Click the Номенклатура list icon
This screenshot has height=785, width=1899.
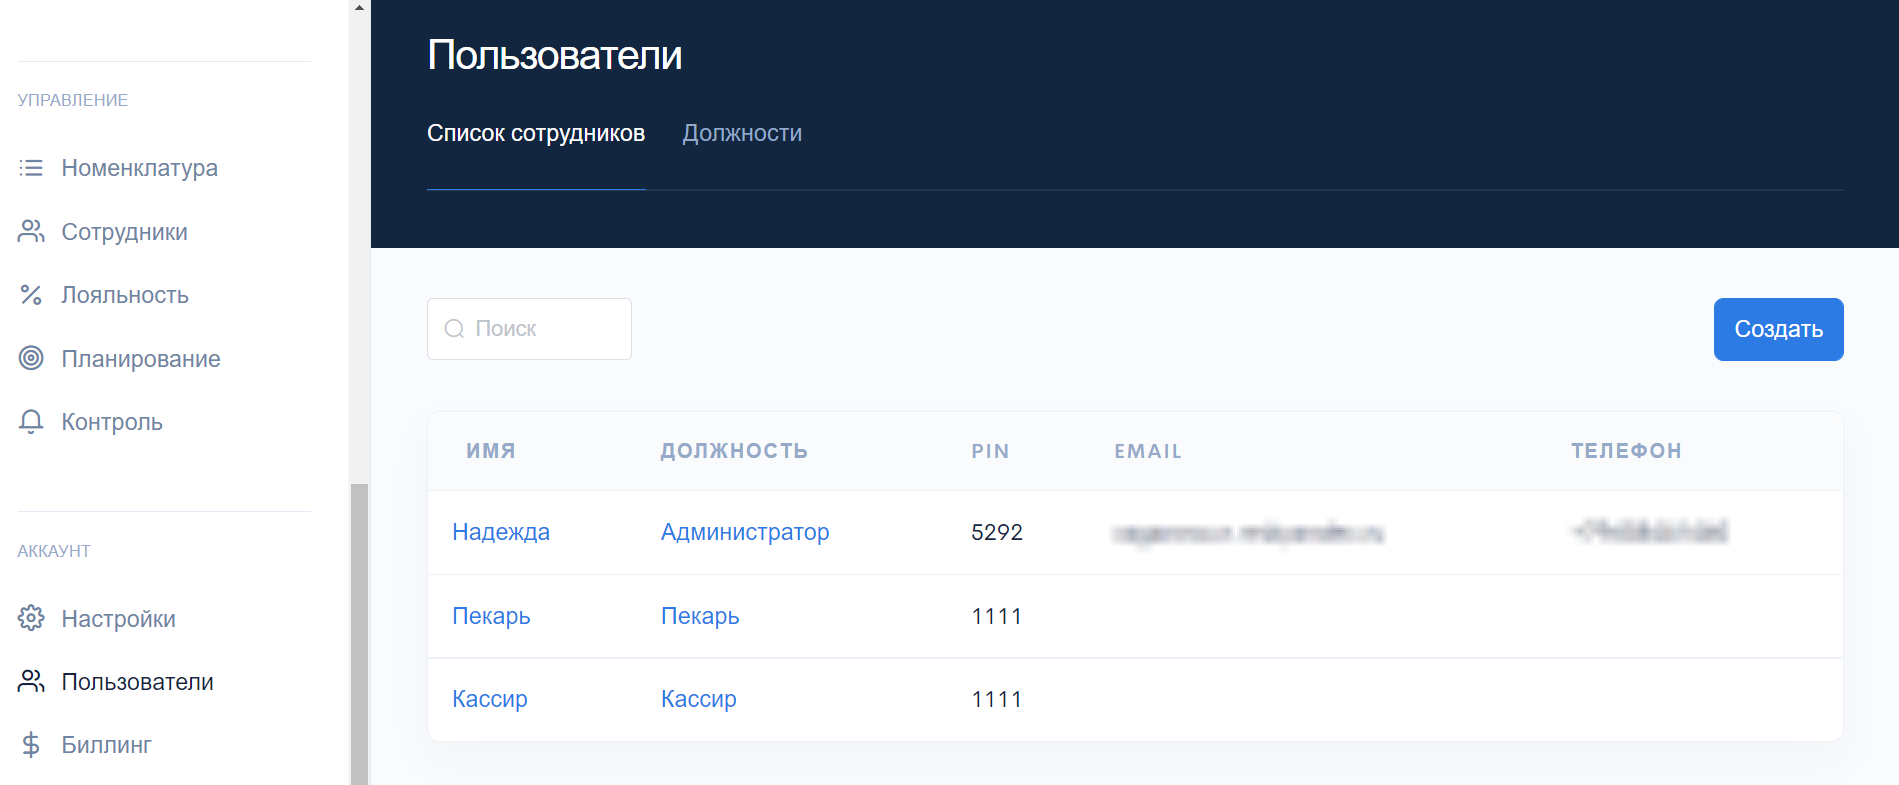point(31,168)
